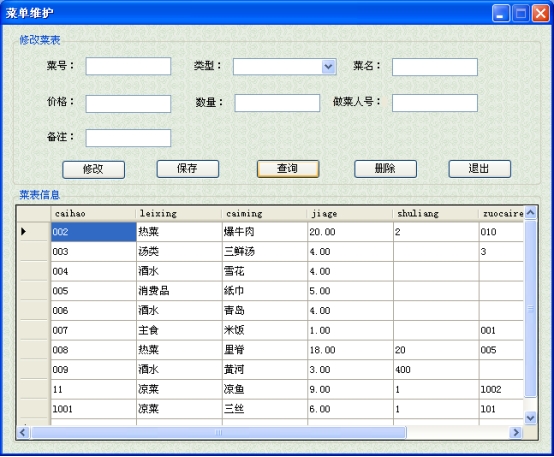
Task: Click the horizontal scrollbar thumb
Action: tap(219, 432)
